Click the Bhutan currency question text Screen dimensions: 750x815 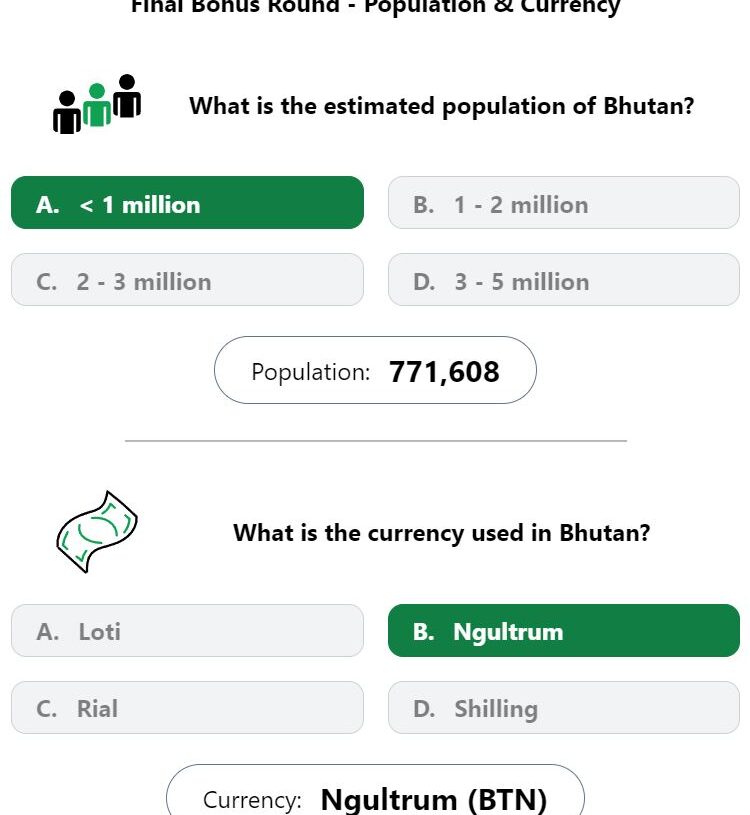[x=441, y=533]
